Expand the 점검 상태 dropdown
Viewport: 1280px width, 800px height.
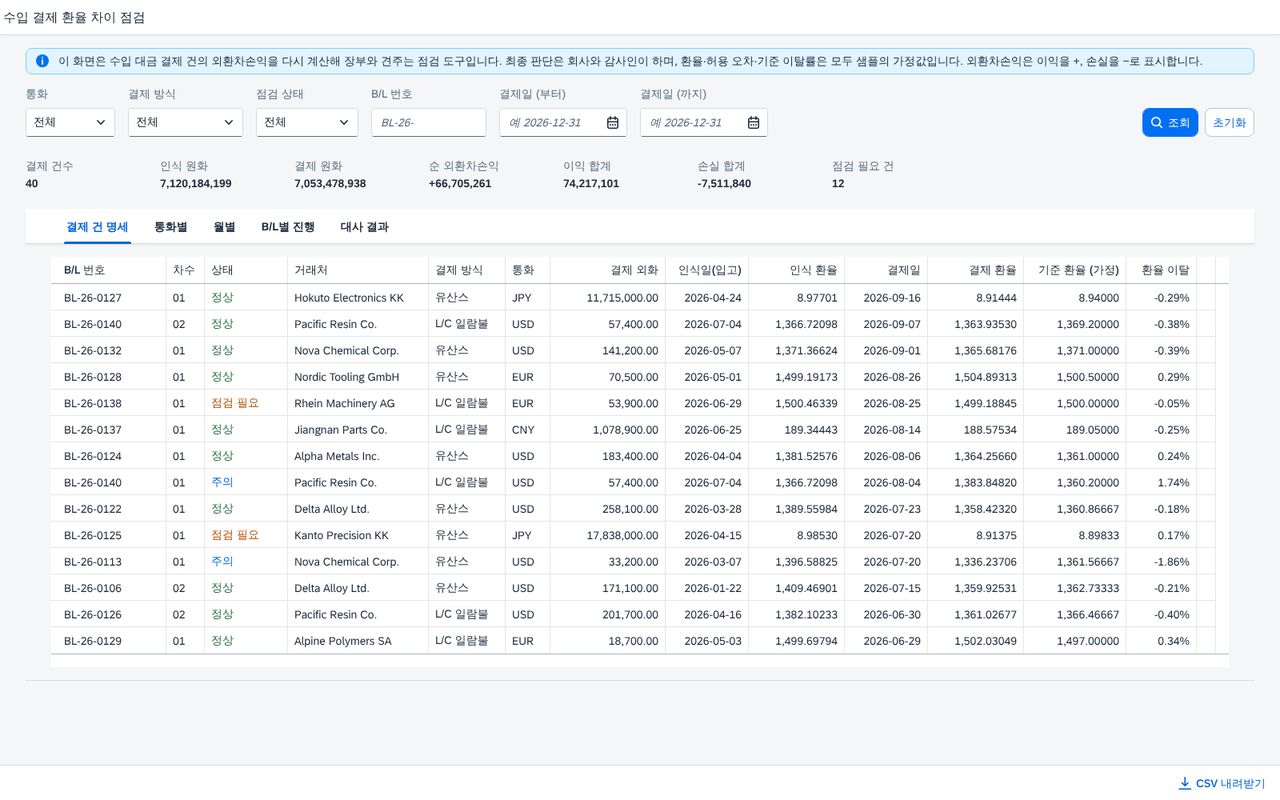click(x=306, y=122)
